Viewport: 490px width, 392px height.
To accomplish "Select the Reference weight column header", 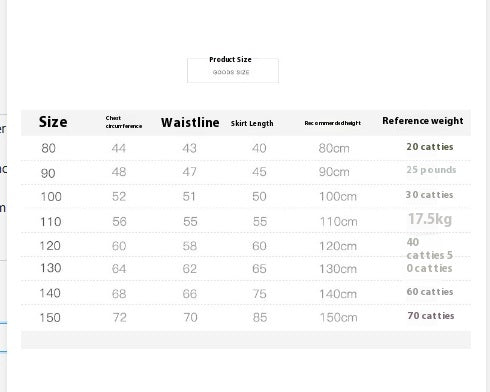I will click(x=423, y=121).
